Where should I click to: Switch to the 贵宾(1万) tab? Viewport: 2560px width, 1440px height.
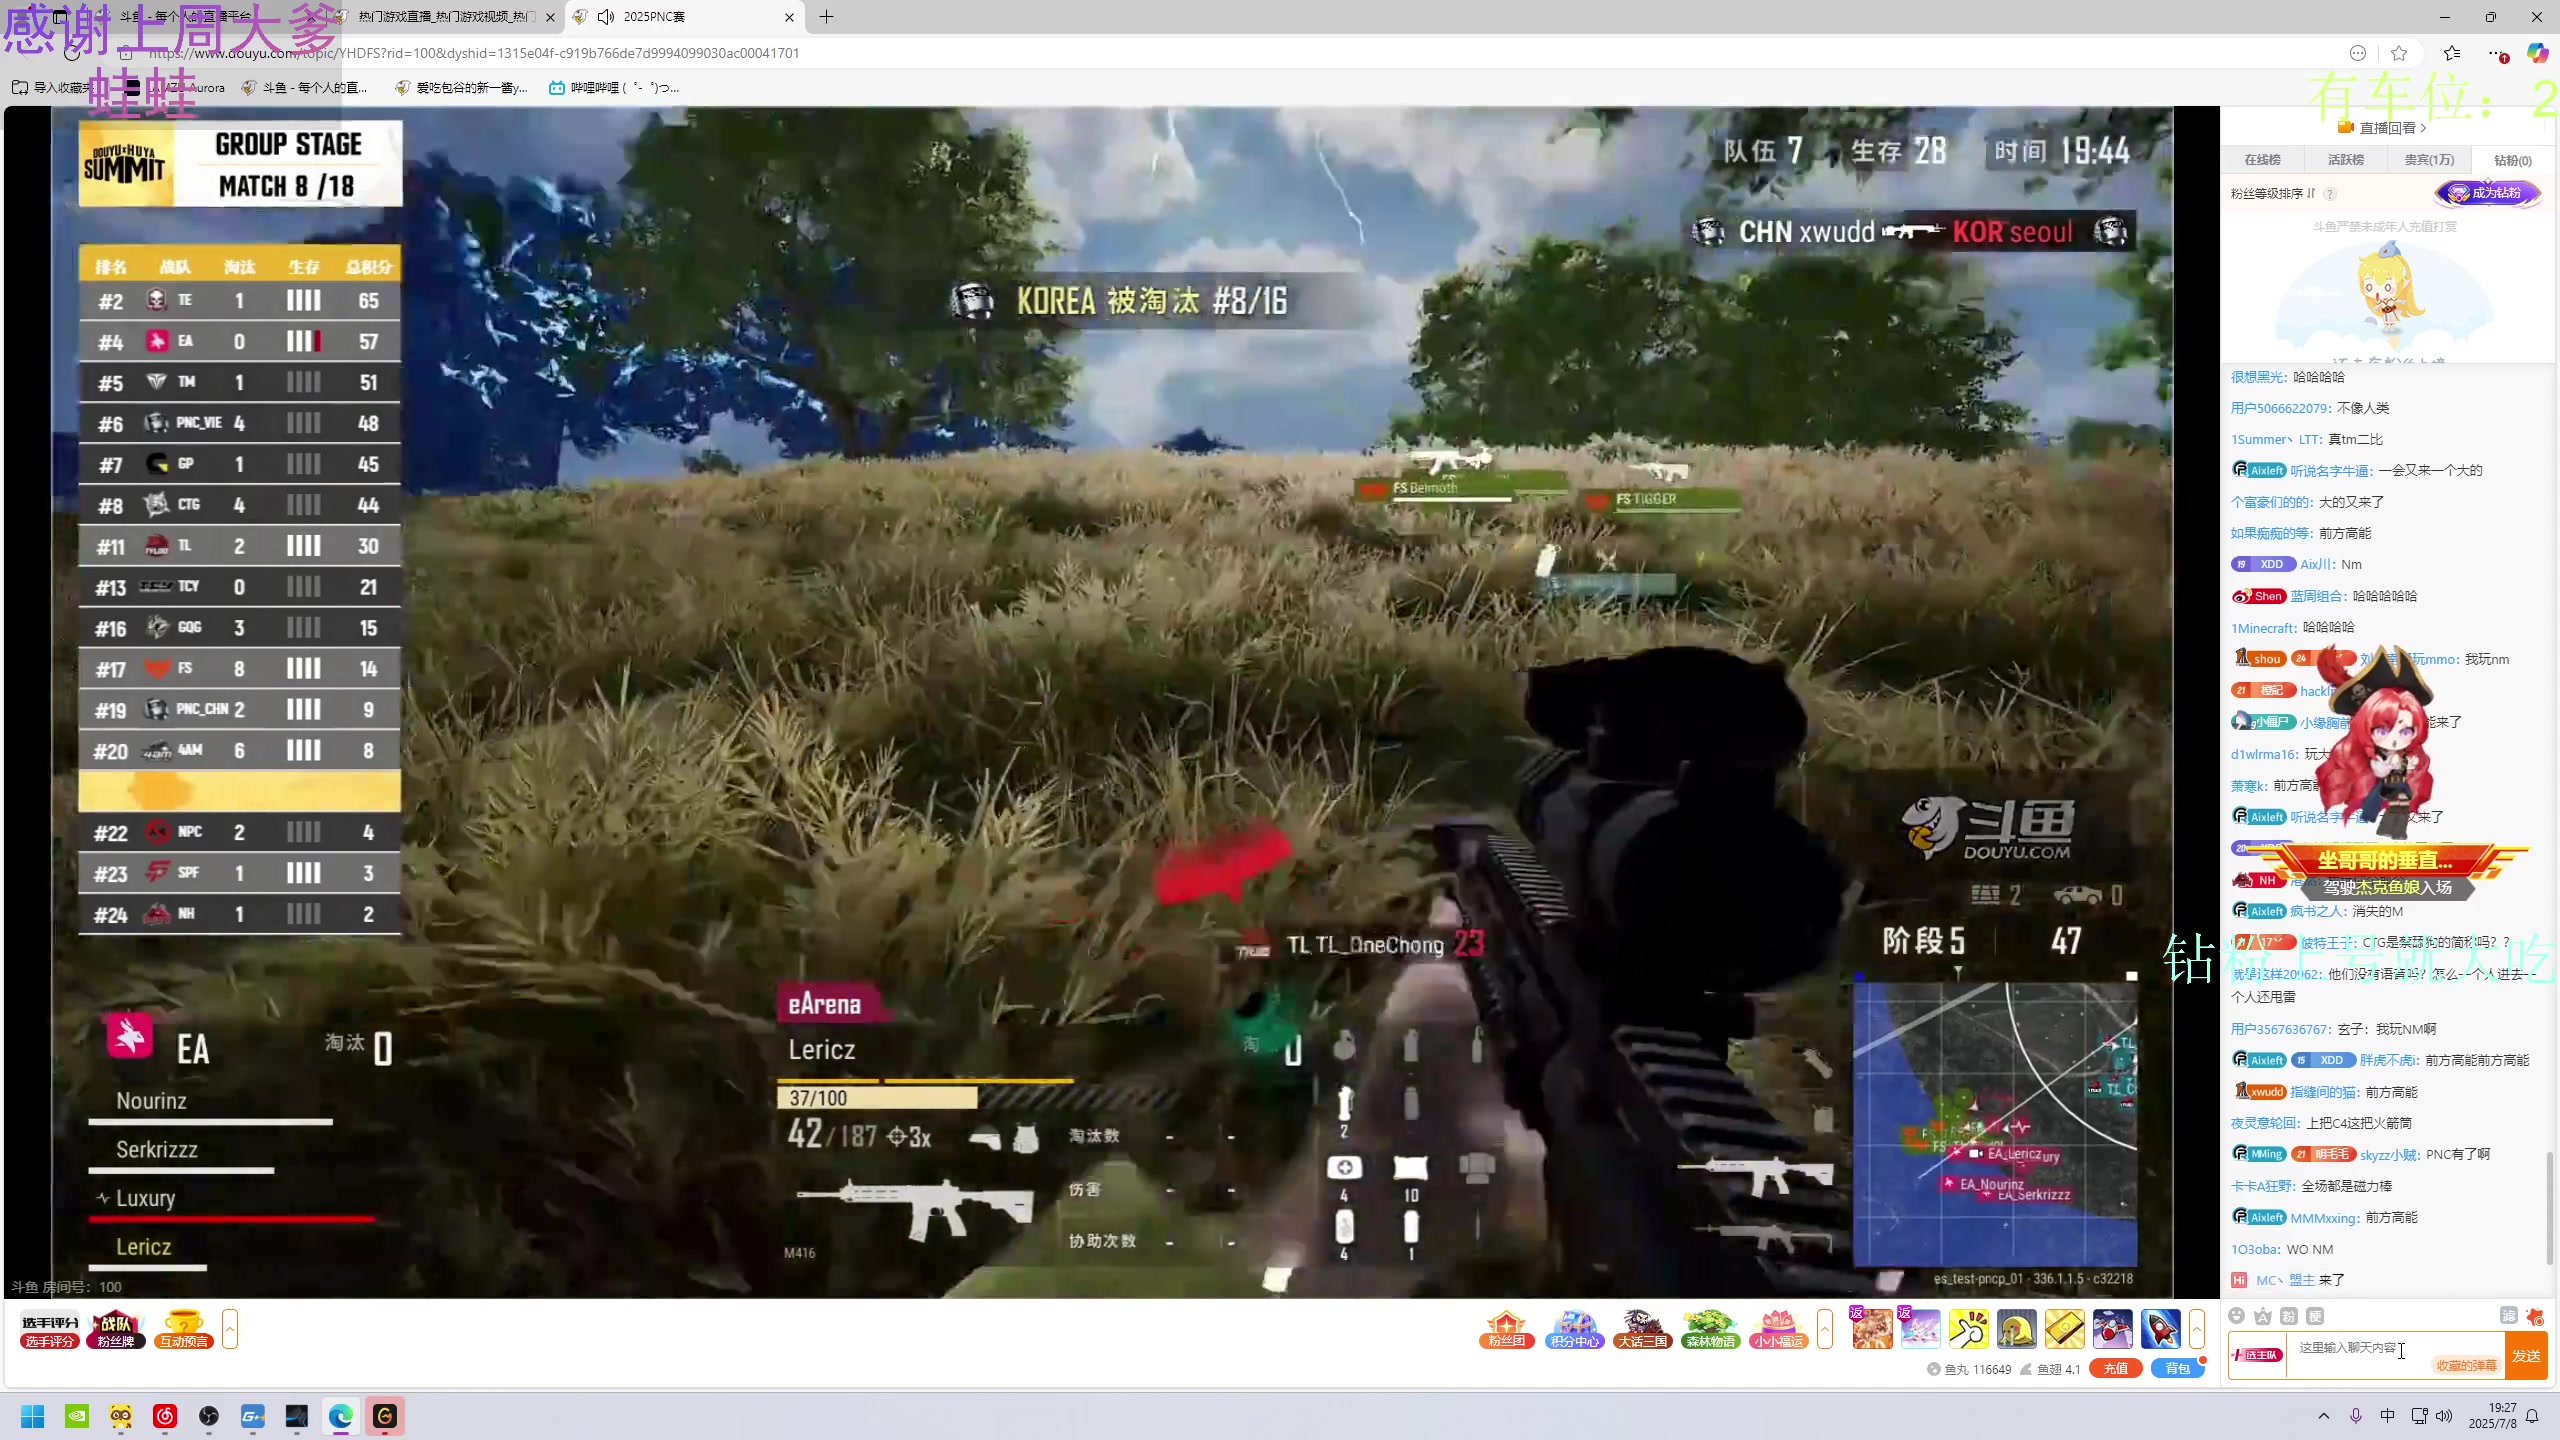coord(2429,160)
